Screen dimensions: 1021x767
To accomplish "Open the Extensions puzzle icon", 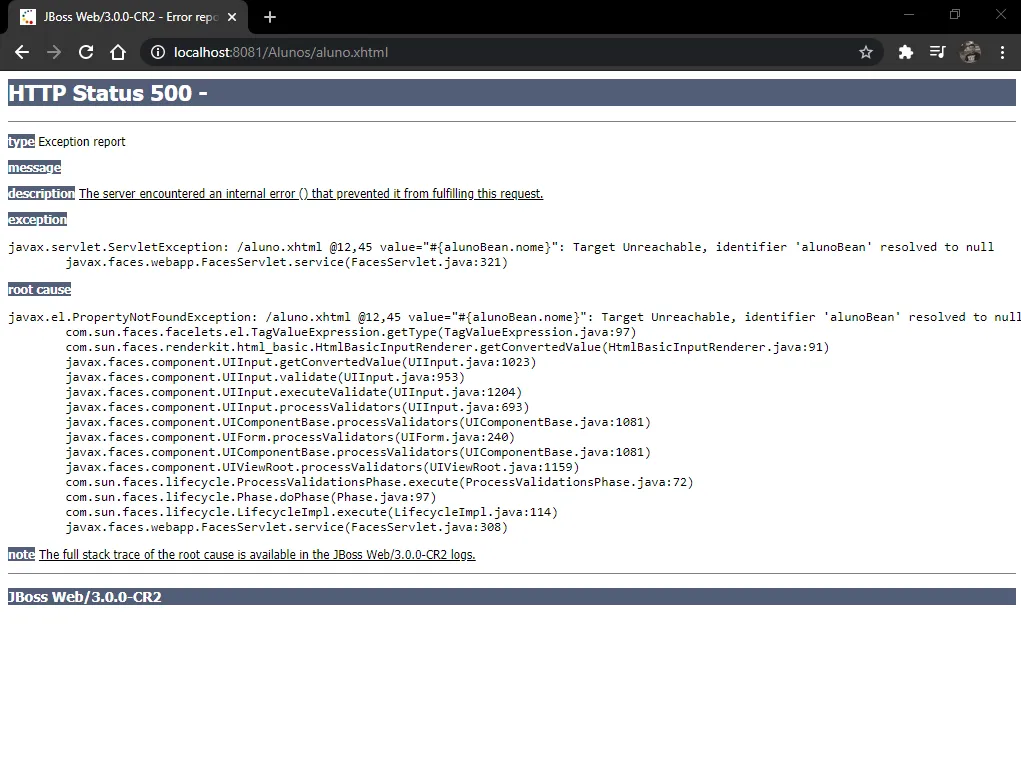I will click(905, 52).
